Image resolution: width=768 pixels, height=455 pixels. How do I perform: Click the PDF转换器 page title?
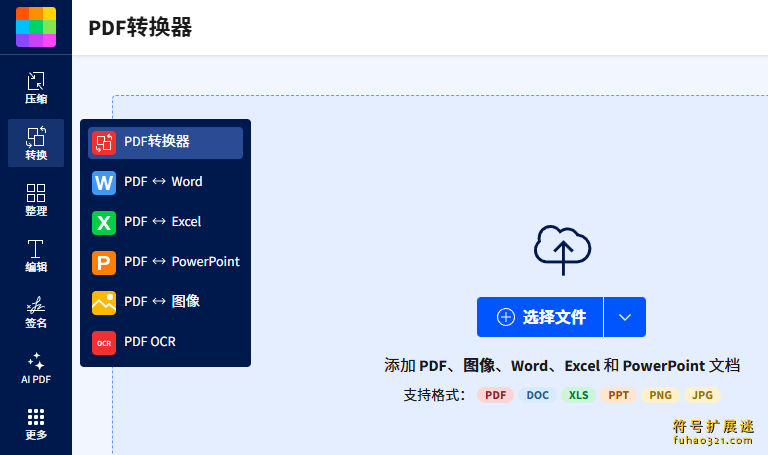(140, 27)
